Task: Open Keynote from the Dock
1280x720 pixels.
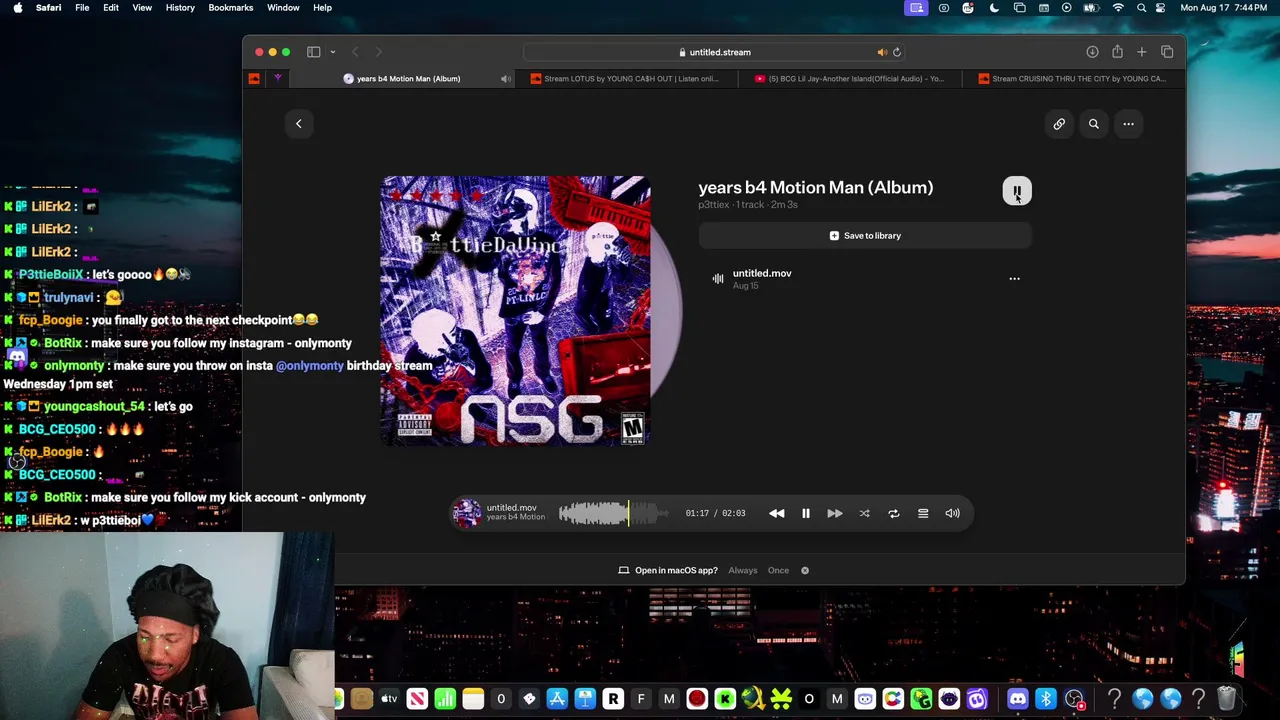Action: (x=585, y=699)
